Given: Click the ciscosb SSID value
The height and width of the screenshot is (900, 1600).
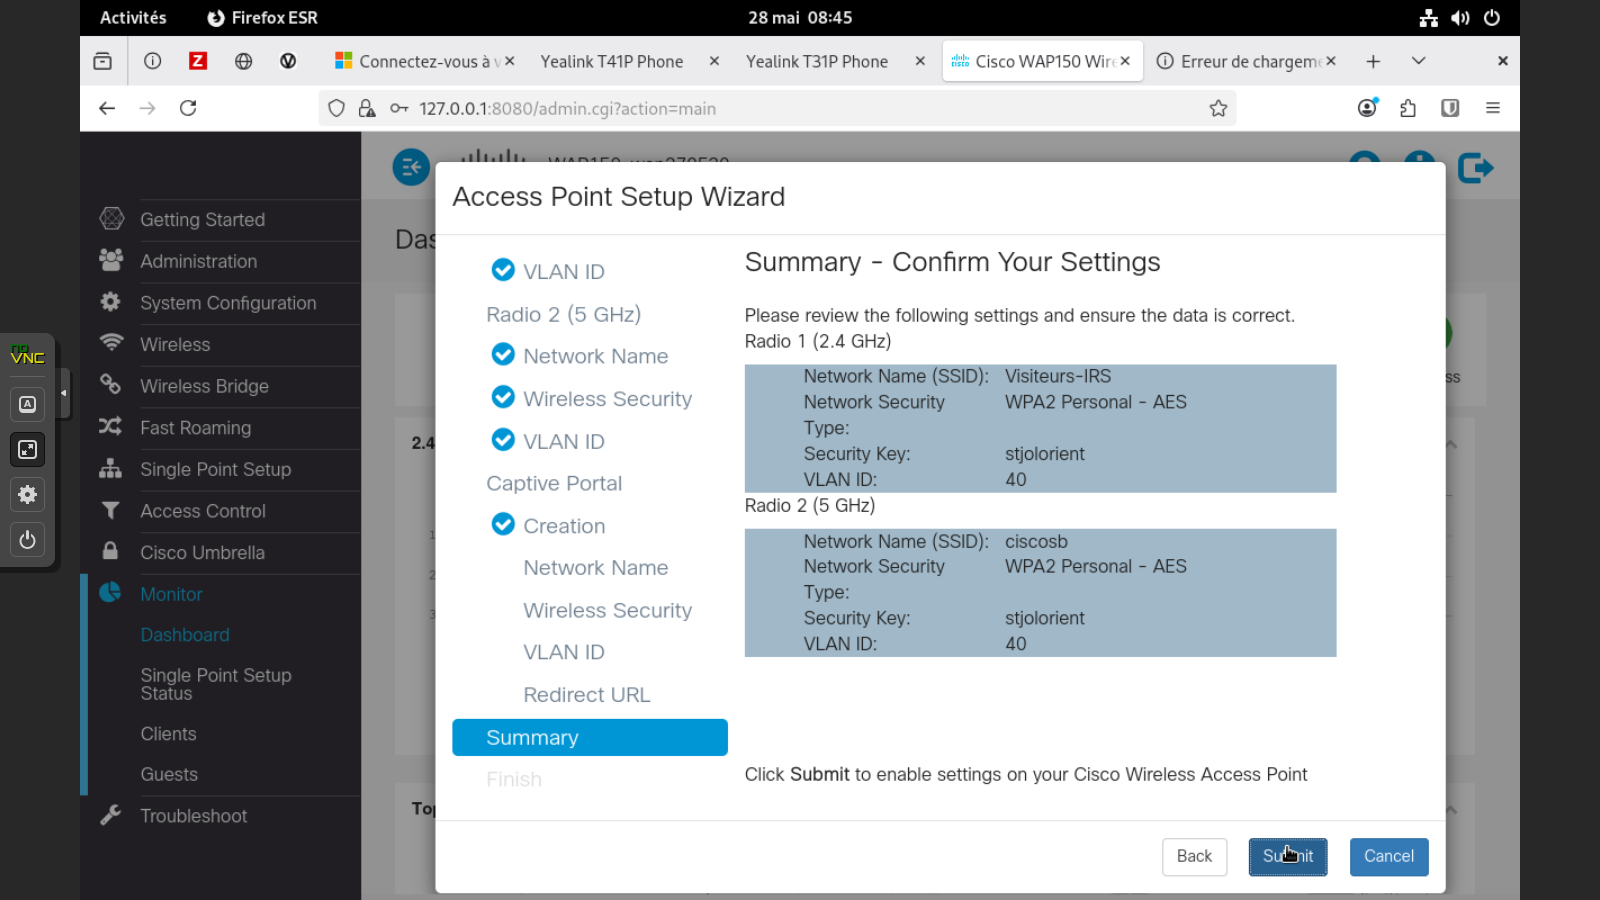Looking at the screenshot, I should point(1036,541).
